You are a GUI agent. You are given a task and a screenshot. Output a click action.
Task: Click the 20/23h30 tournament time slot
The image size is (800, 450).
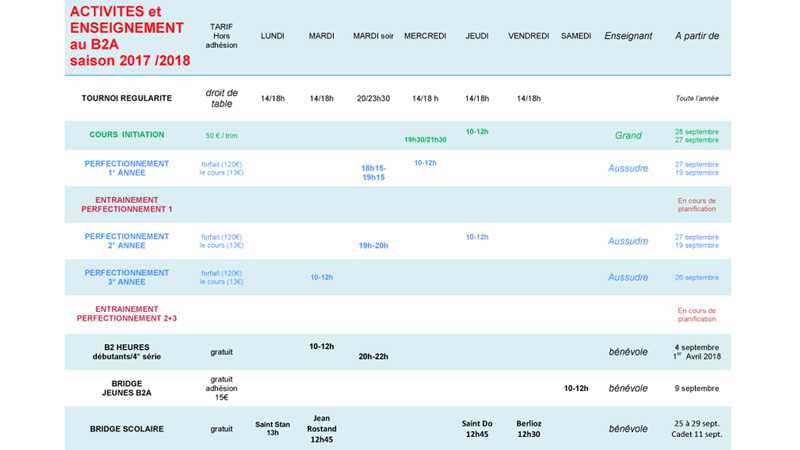click(x=373, y=98)
